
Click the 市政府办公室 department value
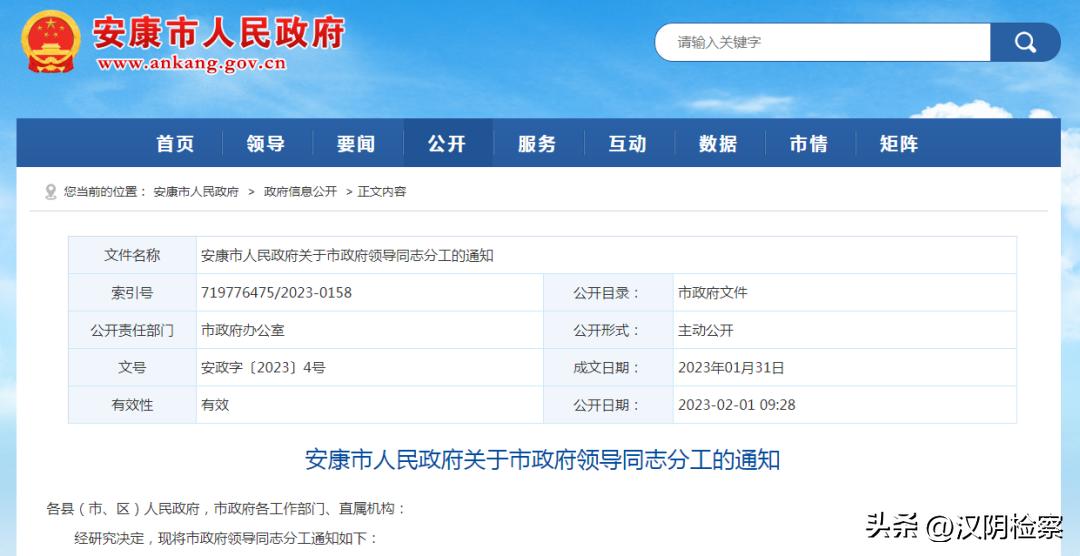click(242, 330)
